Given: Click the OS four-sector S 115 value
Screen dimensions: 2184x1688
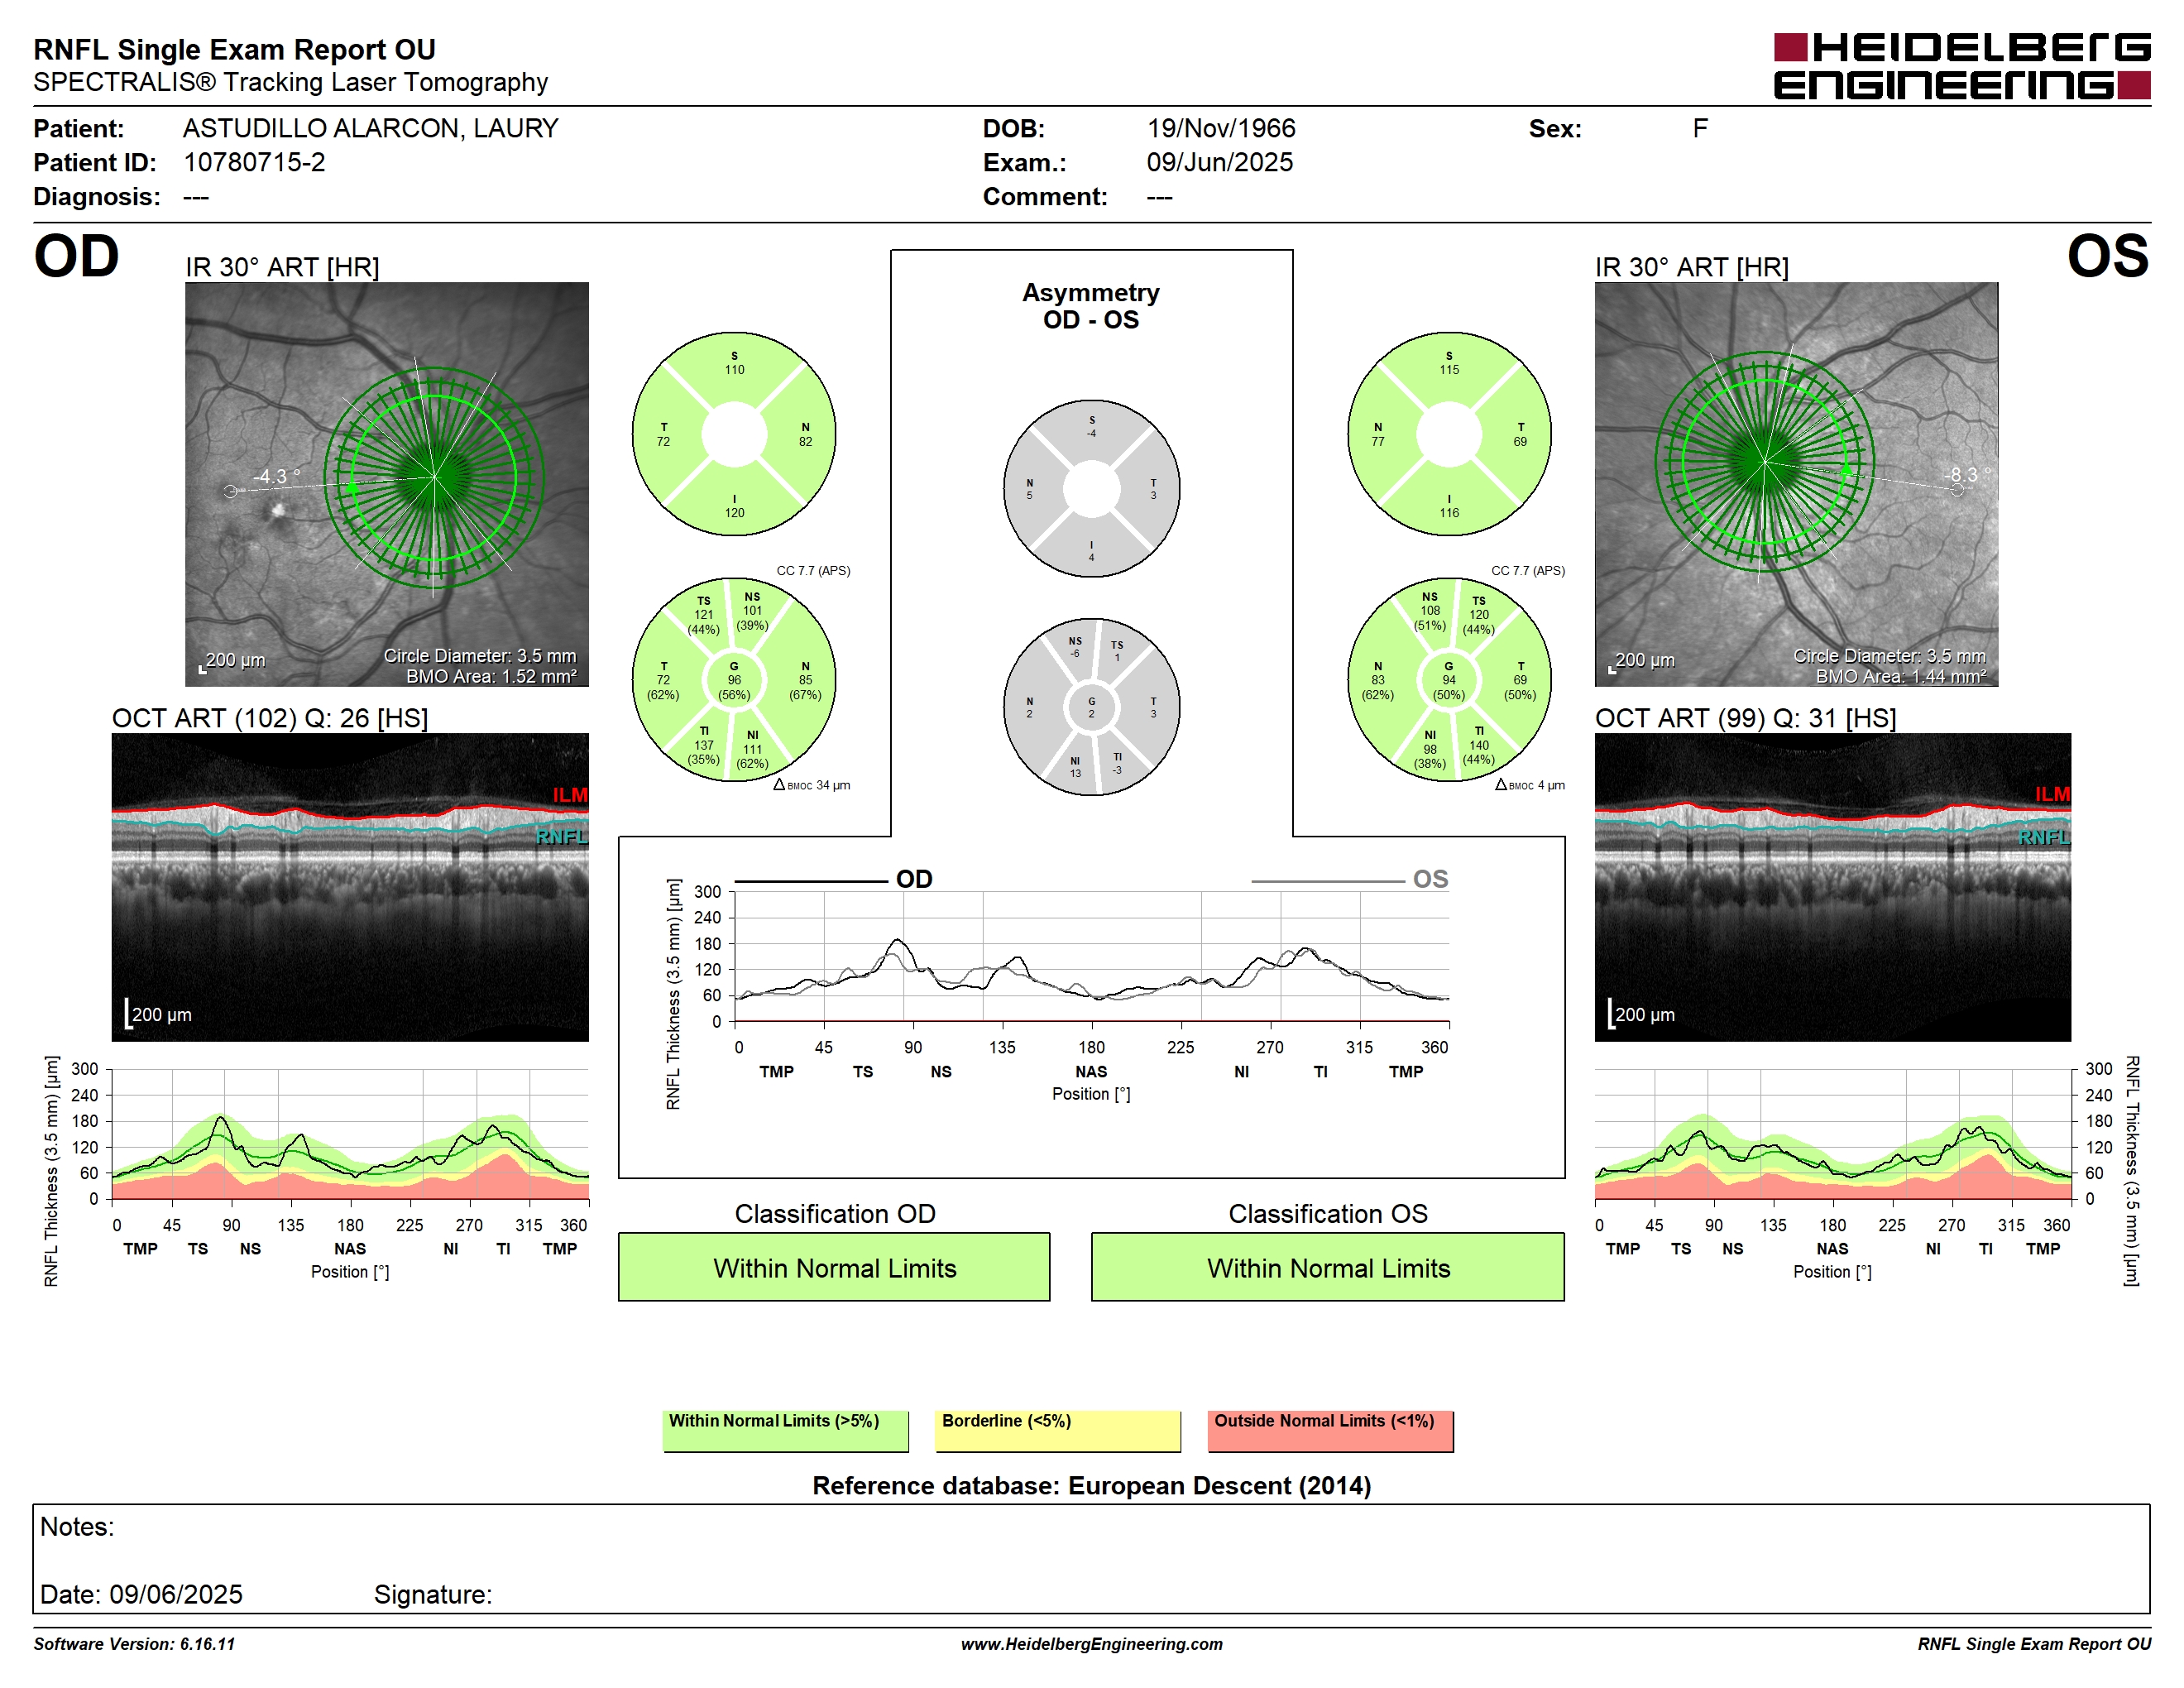Looking at the screenshot, I should point(1449,363).
